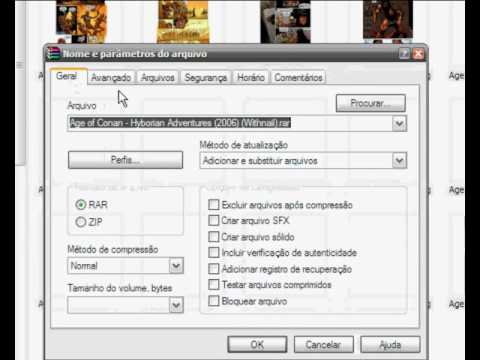Close the Nome e parâmetros do arquivo dialog
This screenshot has height=360, width=480.
(x=418, y=54)
